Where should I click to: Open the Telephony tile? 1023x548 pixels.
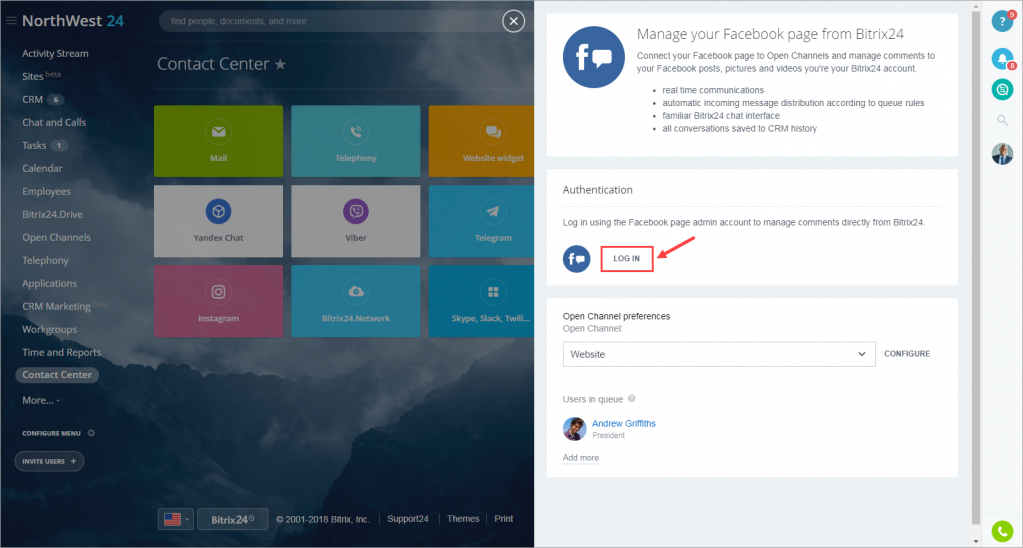356,141
